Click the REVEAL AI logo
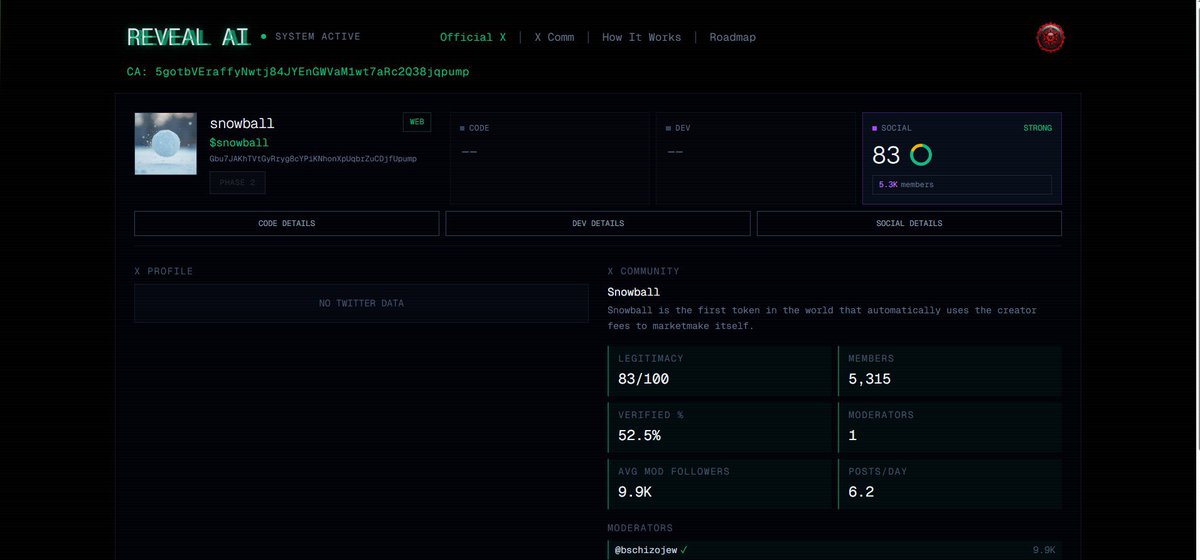This screenshot has width=1200, height=560. coord(188,37)
